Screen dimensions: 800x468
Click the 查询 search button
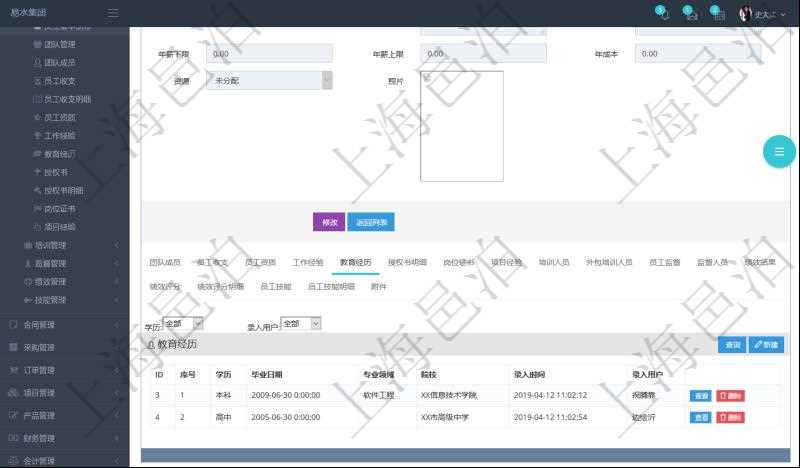[x=732, y=345]
